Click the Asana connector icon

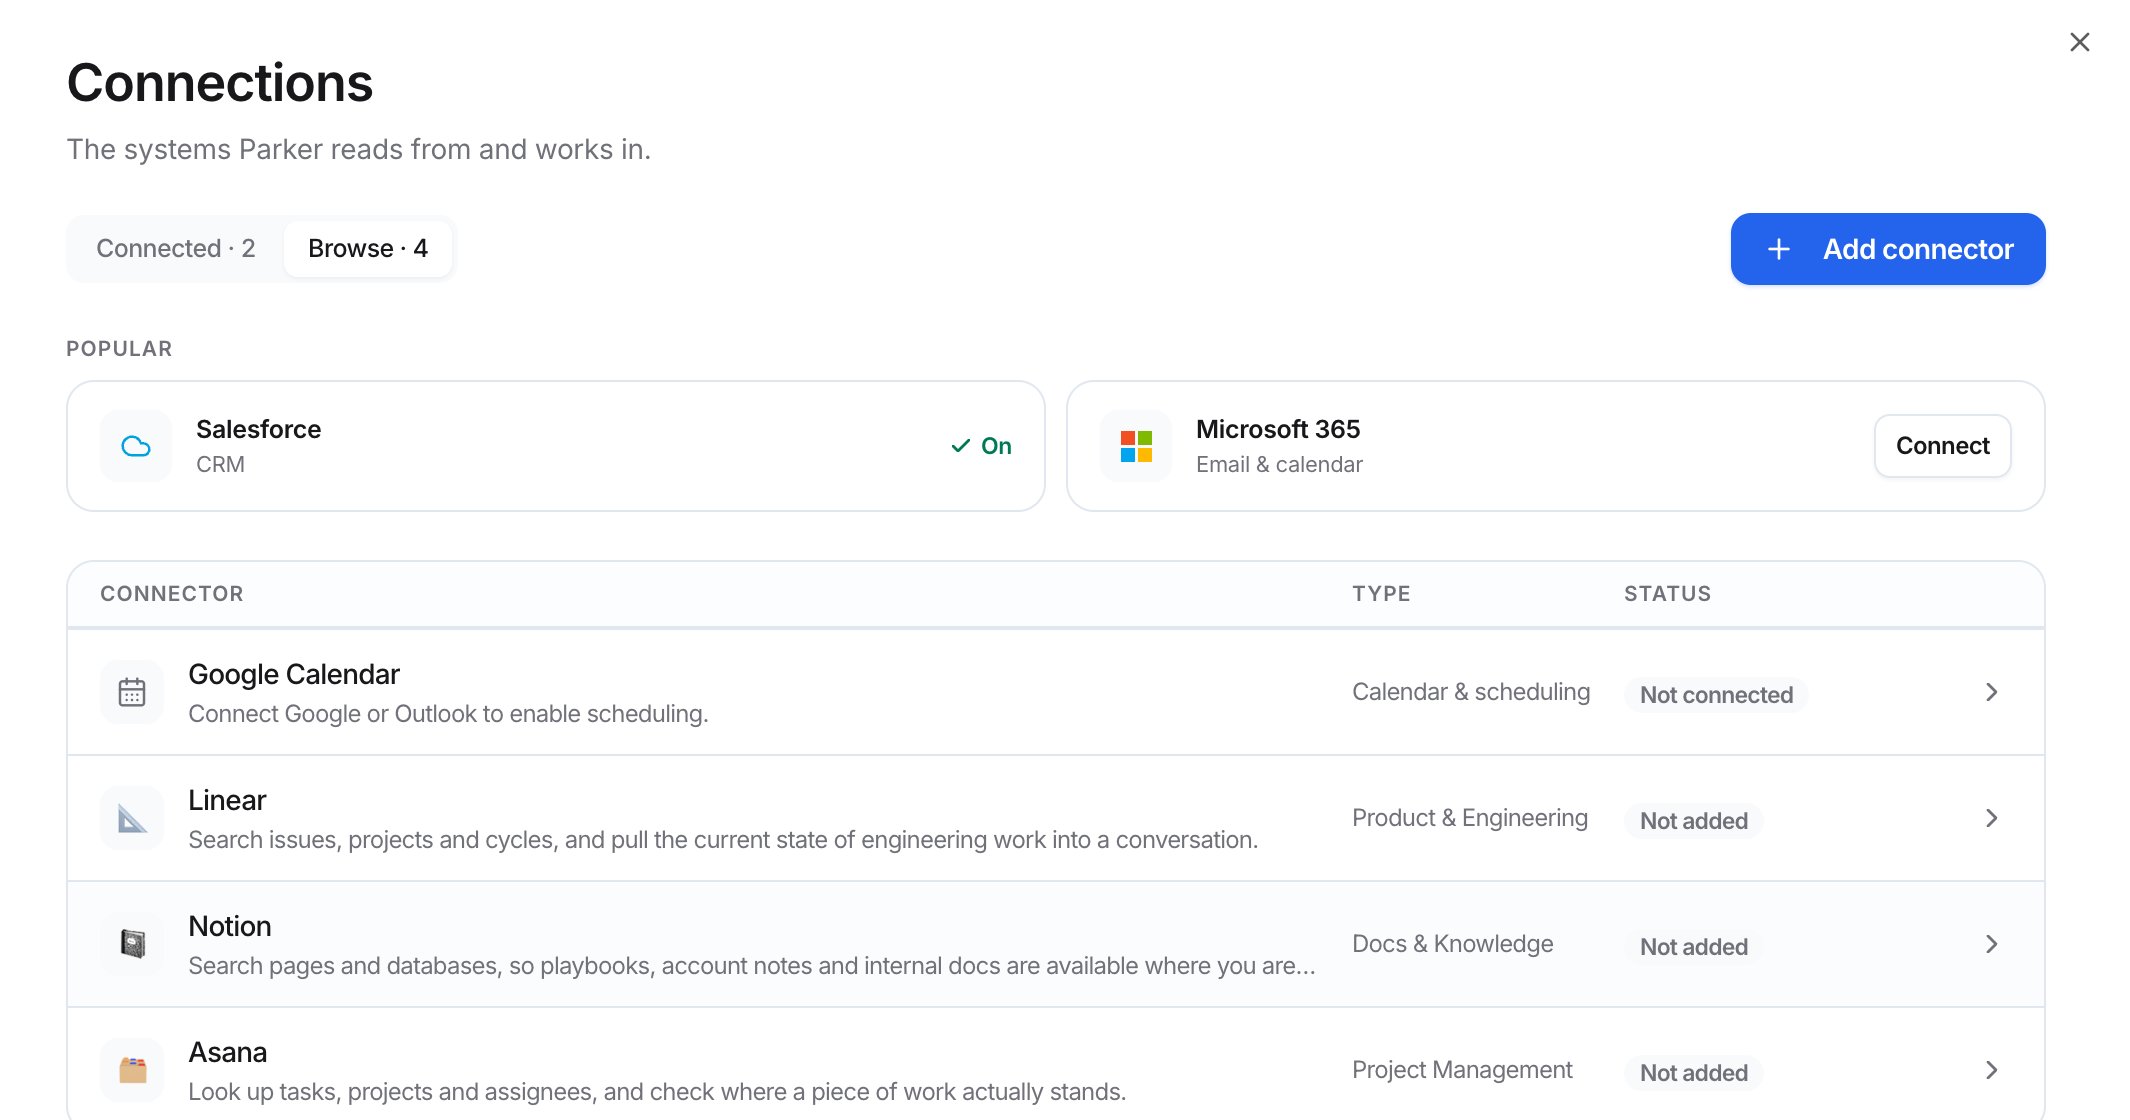(x=132, y=1070)
